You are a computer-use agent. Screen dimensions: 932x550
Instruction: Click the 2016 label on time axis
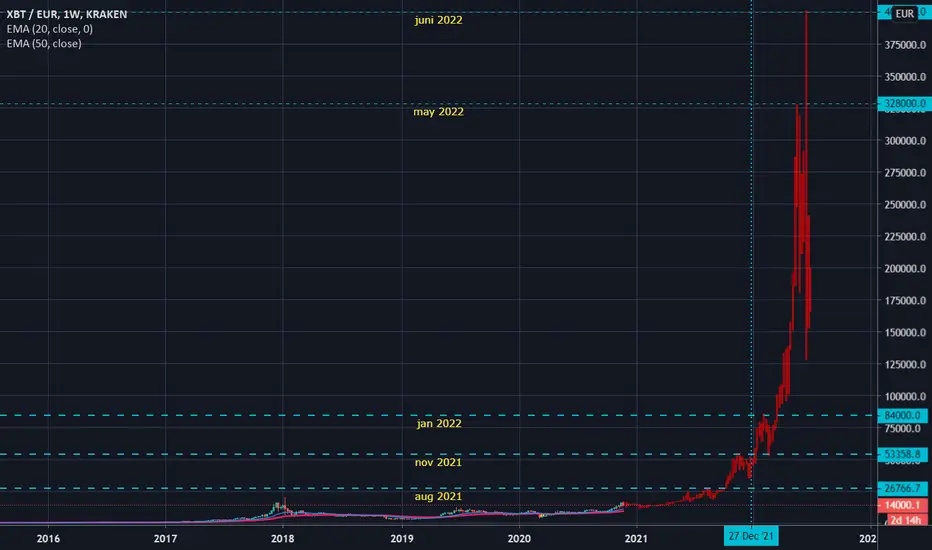tap(48, 539)
